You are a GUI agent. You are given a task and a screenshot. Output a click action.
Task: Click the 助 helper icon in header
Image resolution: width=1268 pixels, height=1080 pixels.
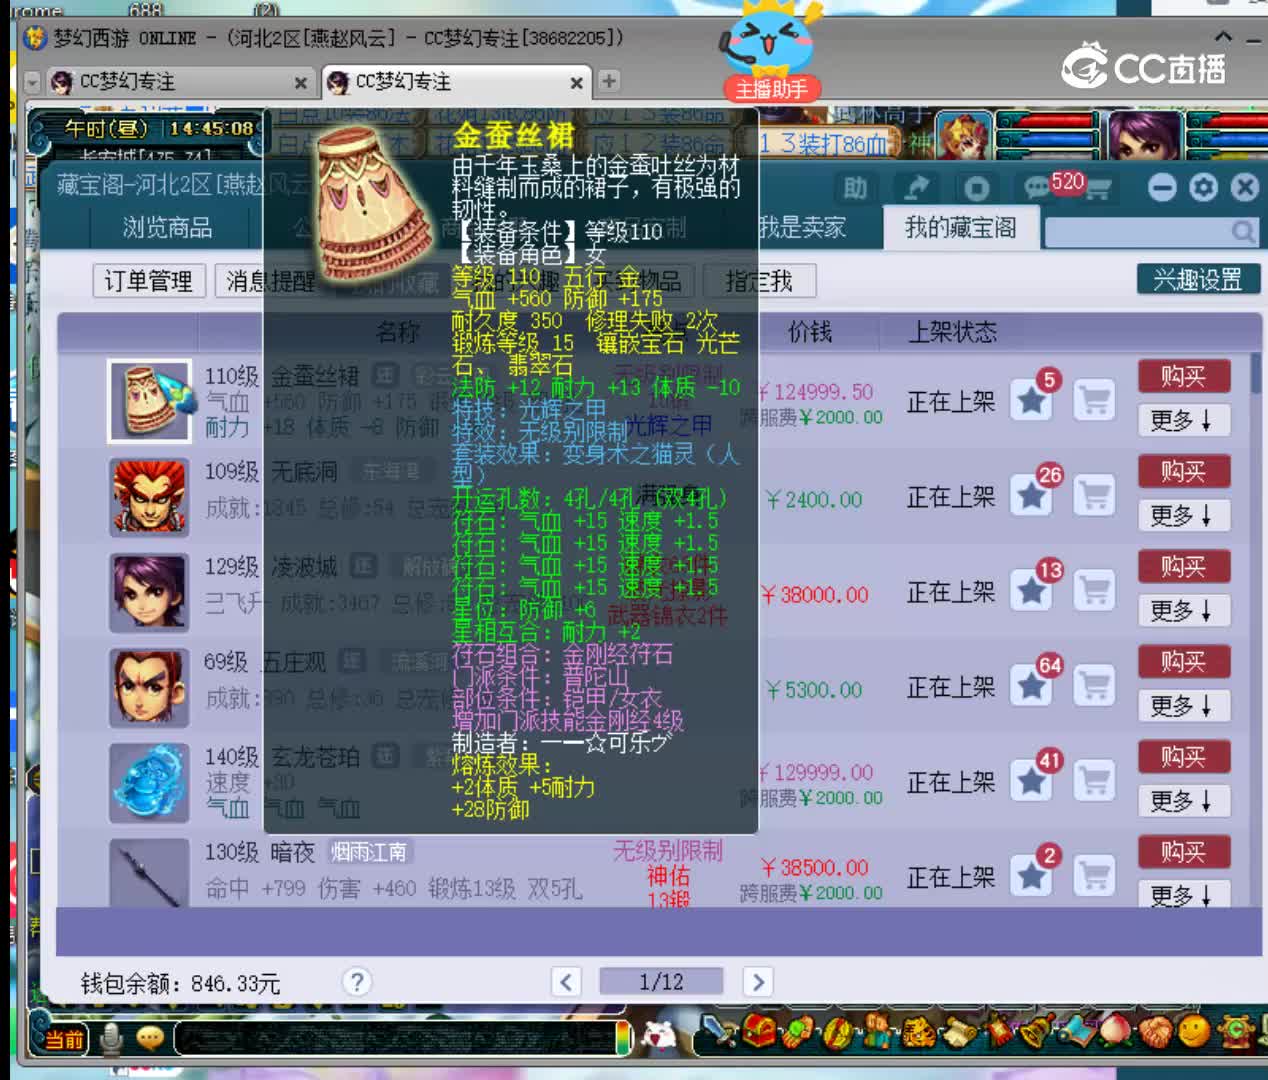tap(855, 187)
